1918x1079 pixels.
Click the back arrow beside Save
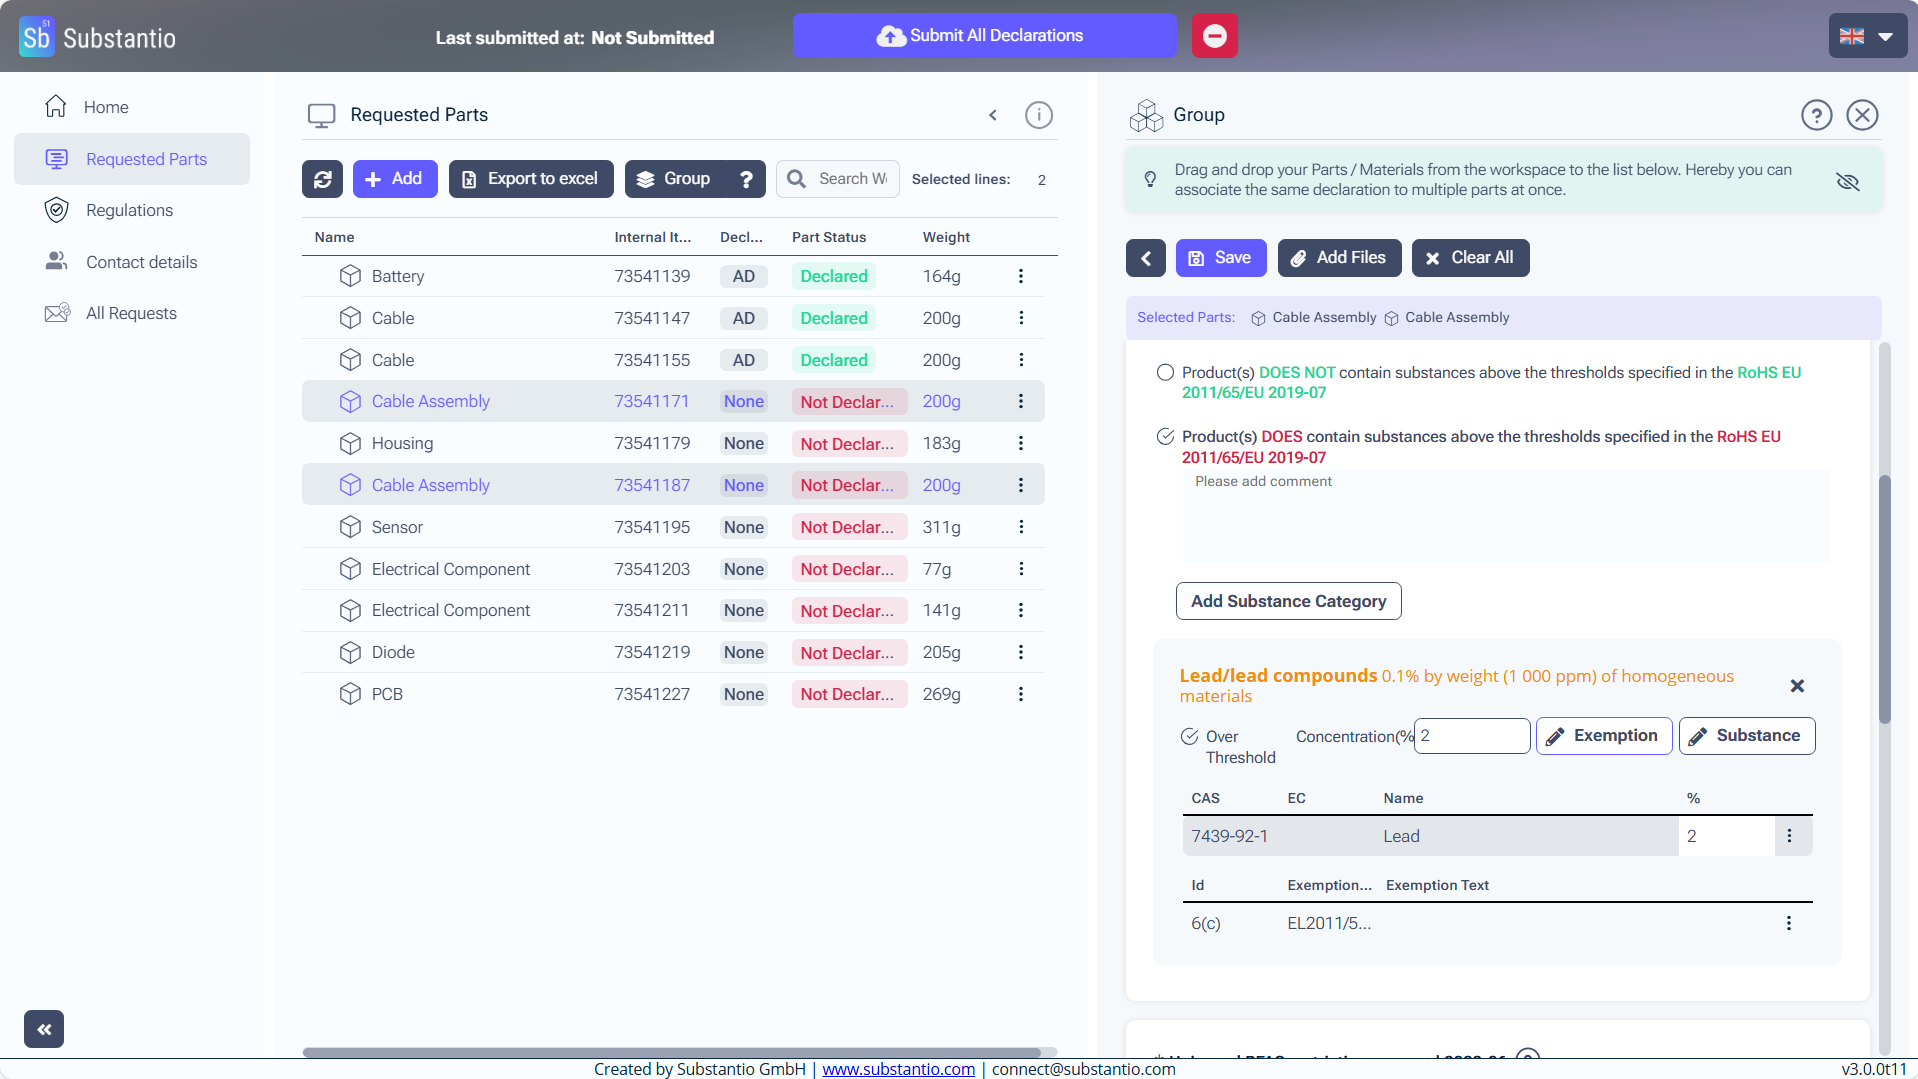pyautogui.click(x=1145, y=258)
